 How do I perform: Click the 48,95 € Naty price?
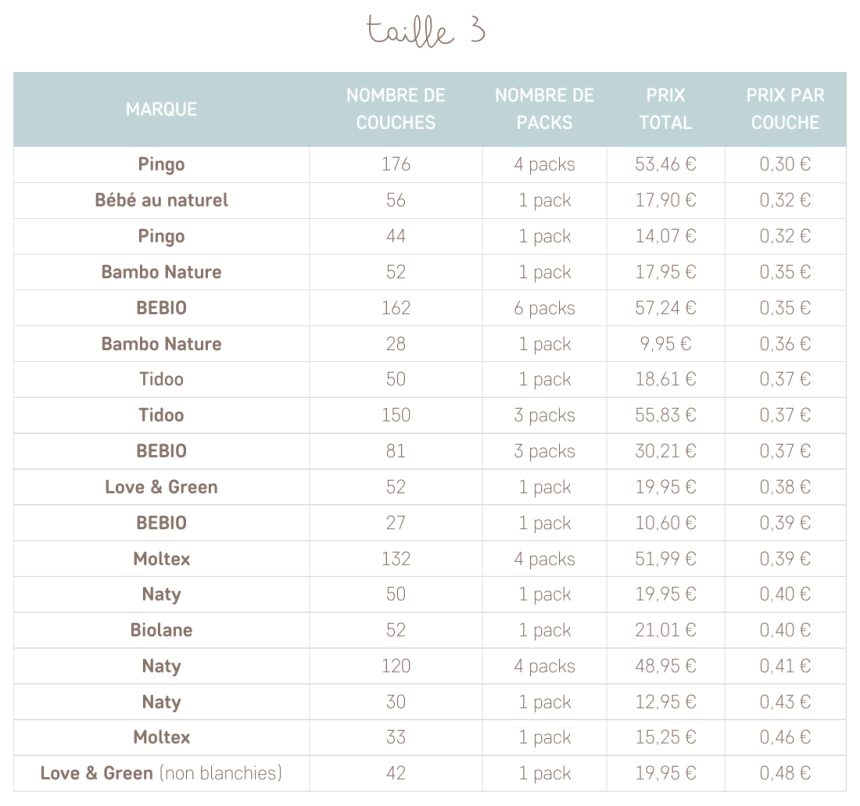click(665, 666)
